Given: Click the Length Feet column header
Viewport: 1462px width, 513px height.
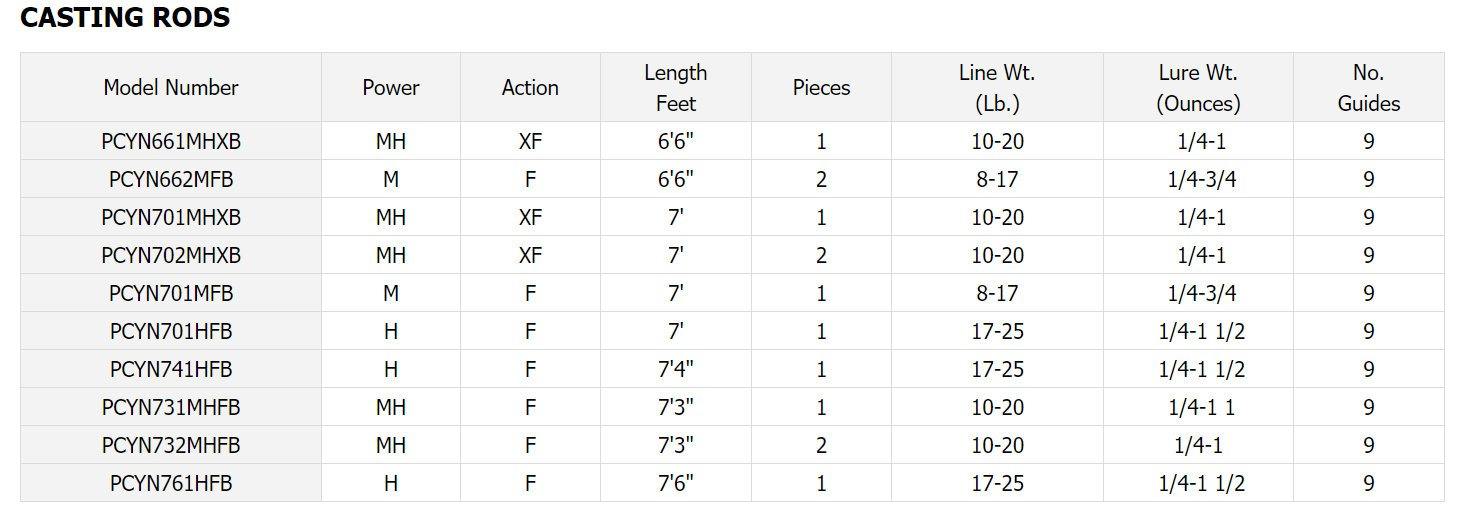Looking at the screenshot, I should (675, 88).
